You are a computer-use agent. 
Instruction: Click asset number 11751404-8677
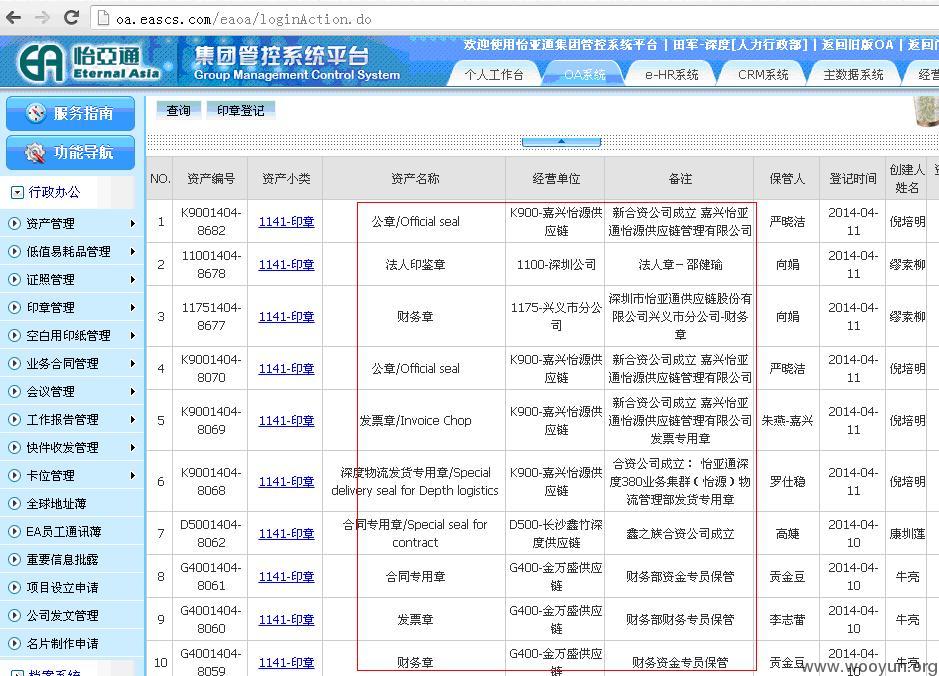(x=211, y=317)
